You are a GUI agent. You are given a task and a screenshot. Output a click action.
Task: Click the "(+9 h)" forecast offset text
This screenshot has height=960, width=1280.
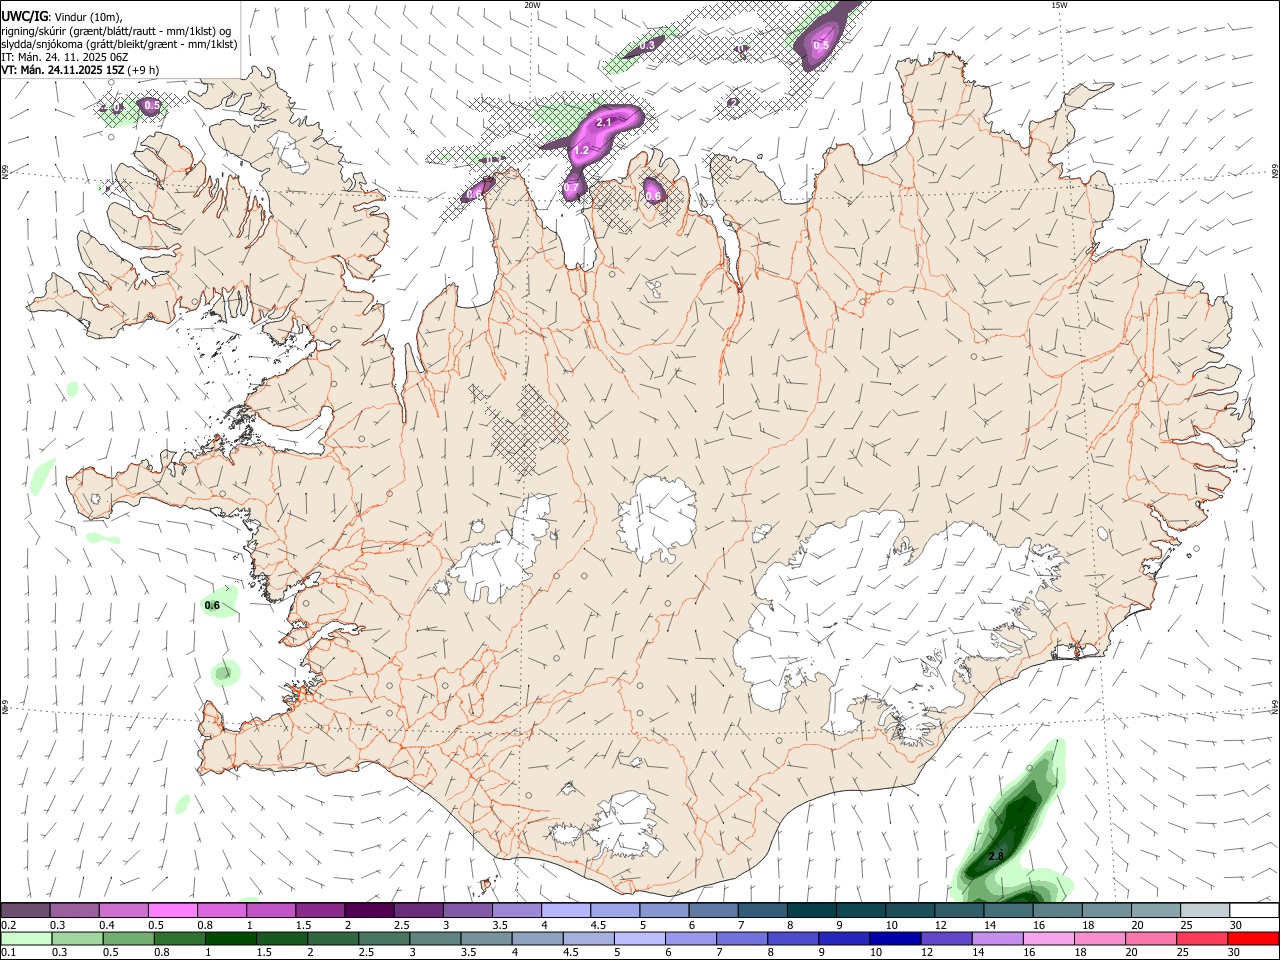pyautogui.click(x=143, y=70)
